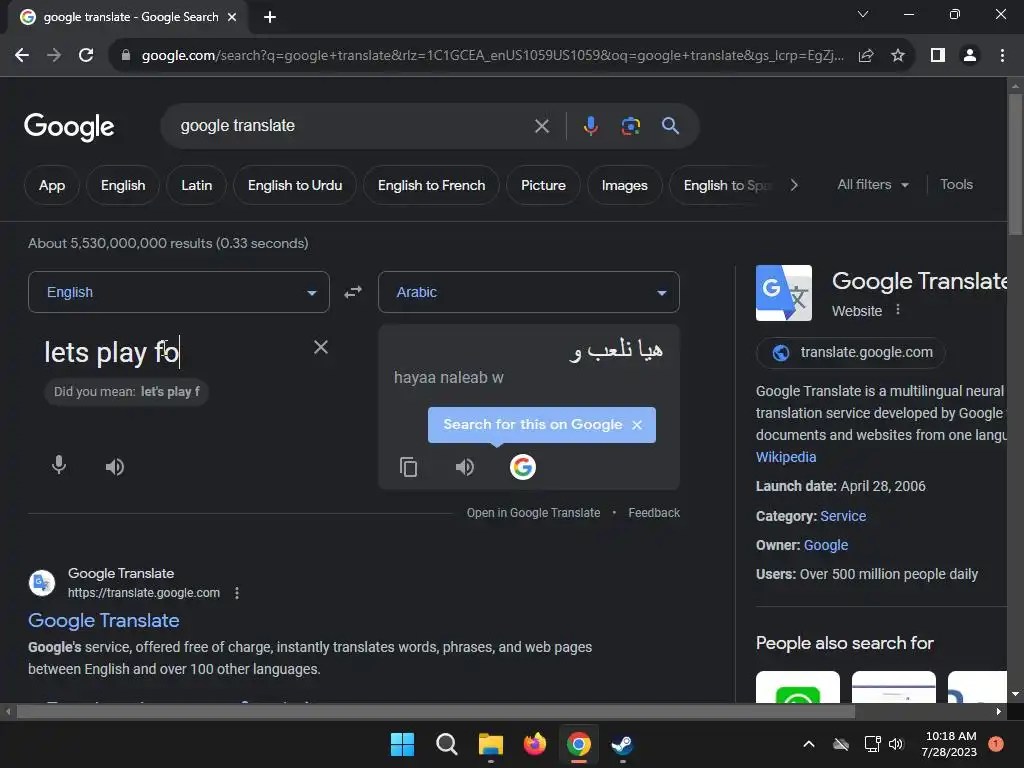1024x768 pixels.
Task: Copy the Arabic translation
Action: tap(408, 467)
